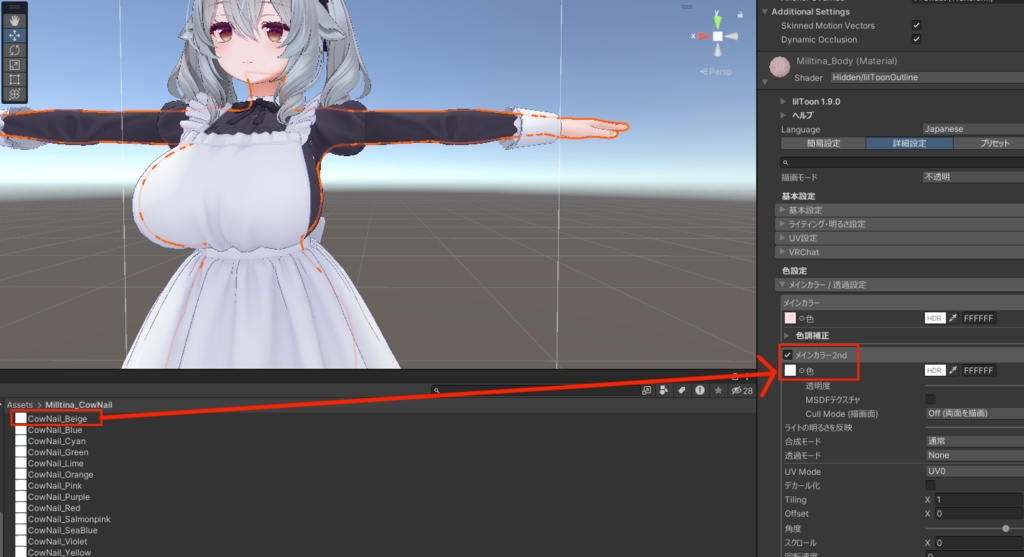This screenshot has width=1024, height=557.
Task: Collapse メインカラー / 透過設定 section
Action: coord(900,285)
